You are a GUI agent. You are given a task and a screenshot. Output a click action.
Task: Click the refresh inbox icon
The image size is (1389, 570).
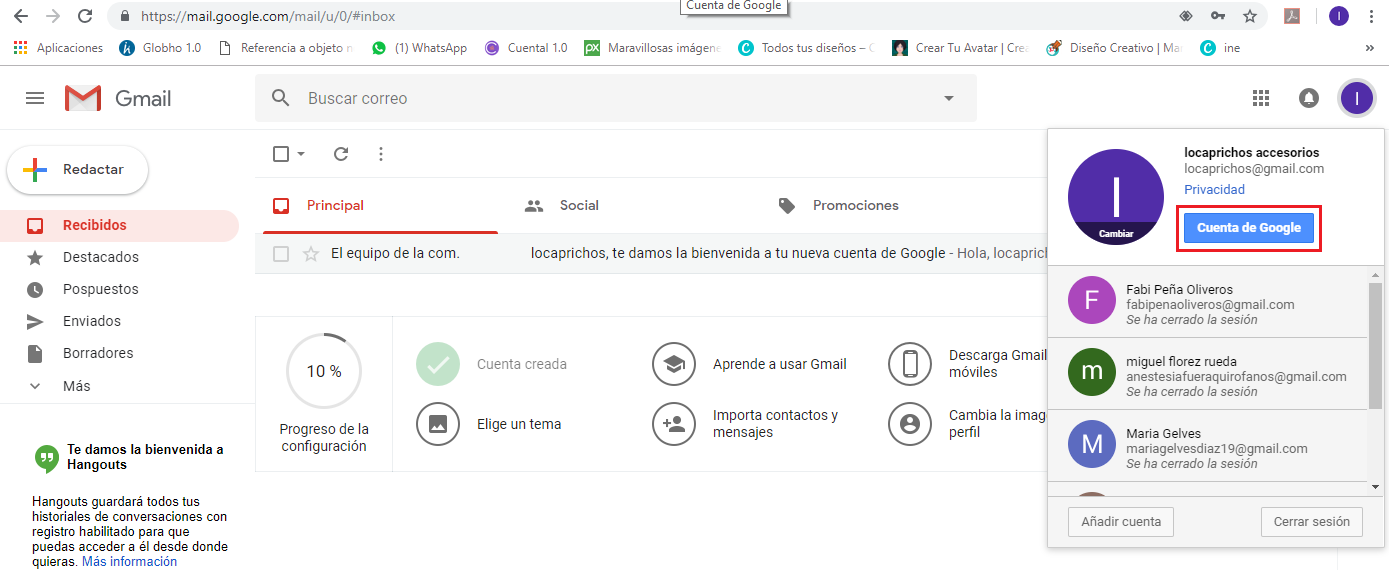click(341, 154)
